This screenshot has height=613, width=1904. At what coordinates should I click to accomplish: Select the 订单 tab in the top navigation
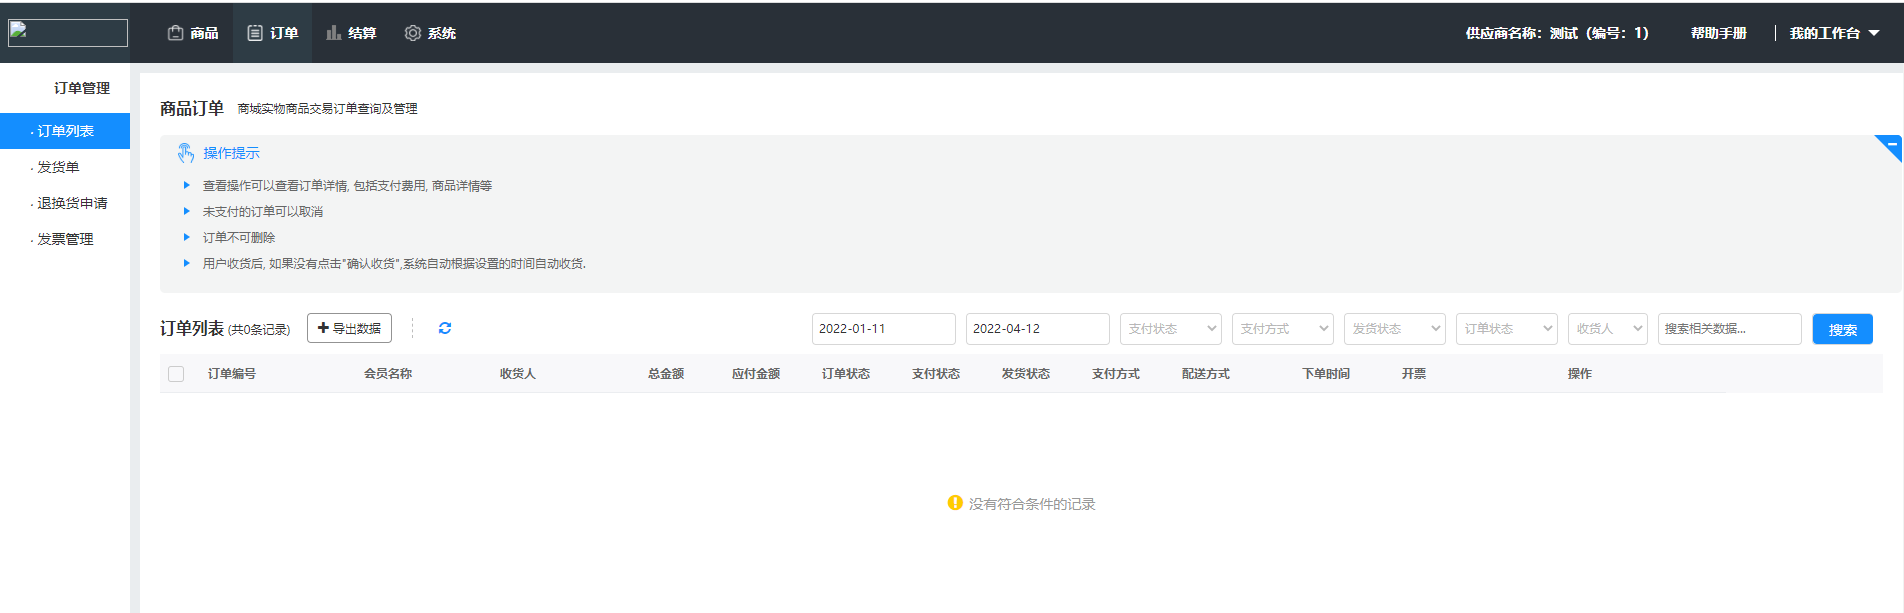pyautogui.click(x=273, y=33)
